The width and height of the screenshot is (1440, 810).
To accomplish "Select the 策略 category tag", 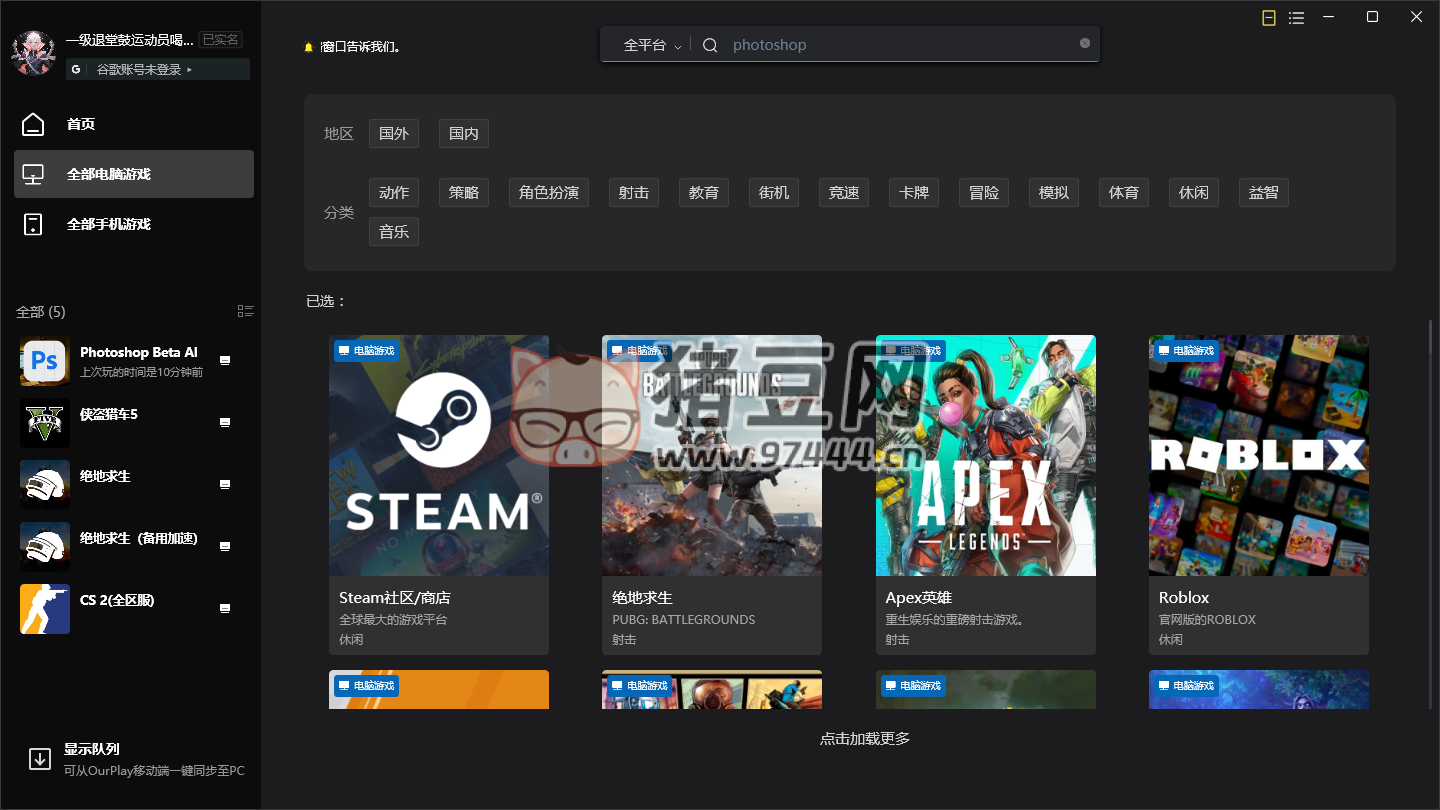I will pyautogui.click(x=464, y=193).
